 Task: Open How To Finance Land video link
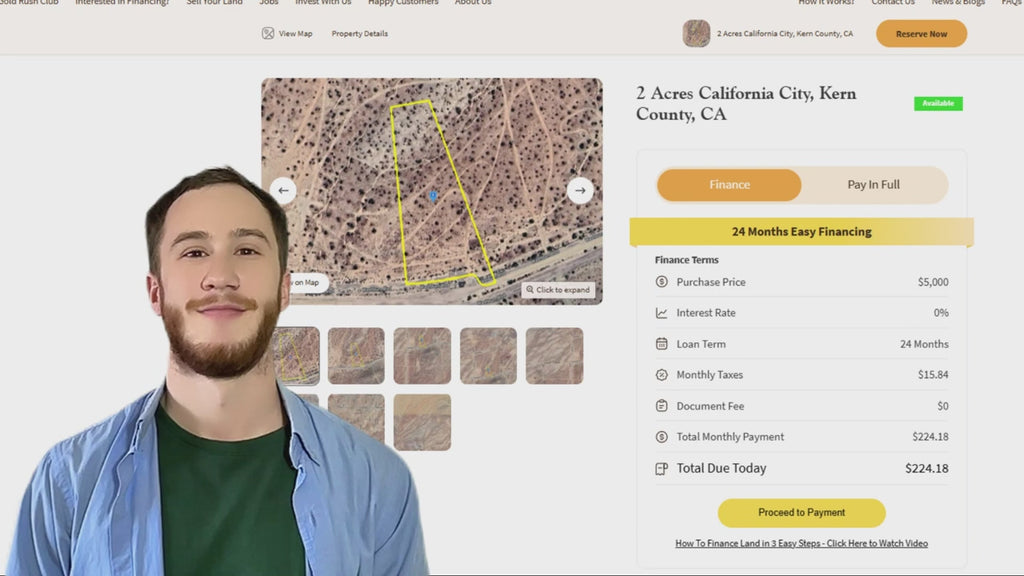[801, 544]
